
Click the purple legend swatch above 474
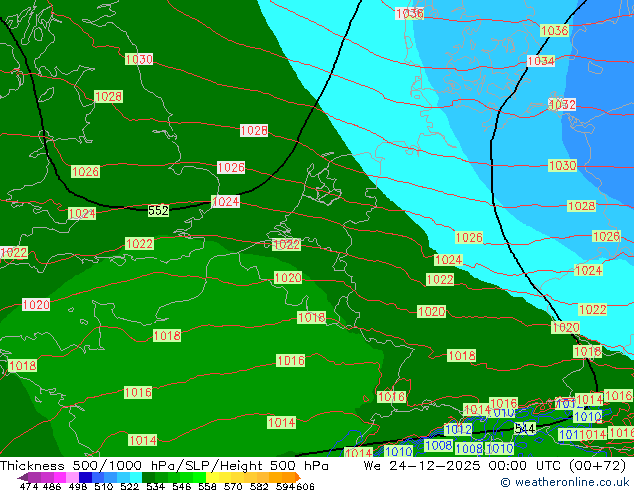[35, 477]
